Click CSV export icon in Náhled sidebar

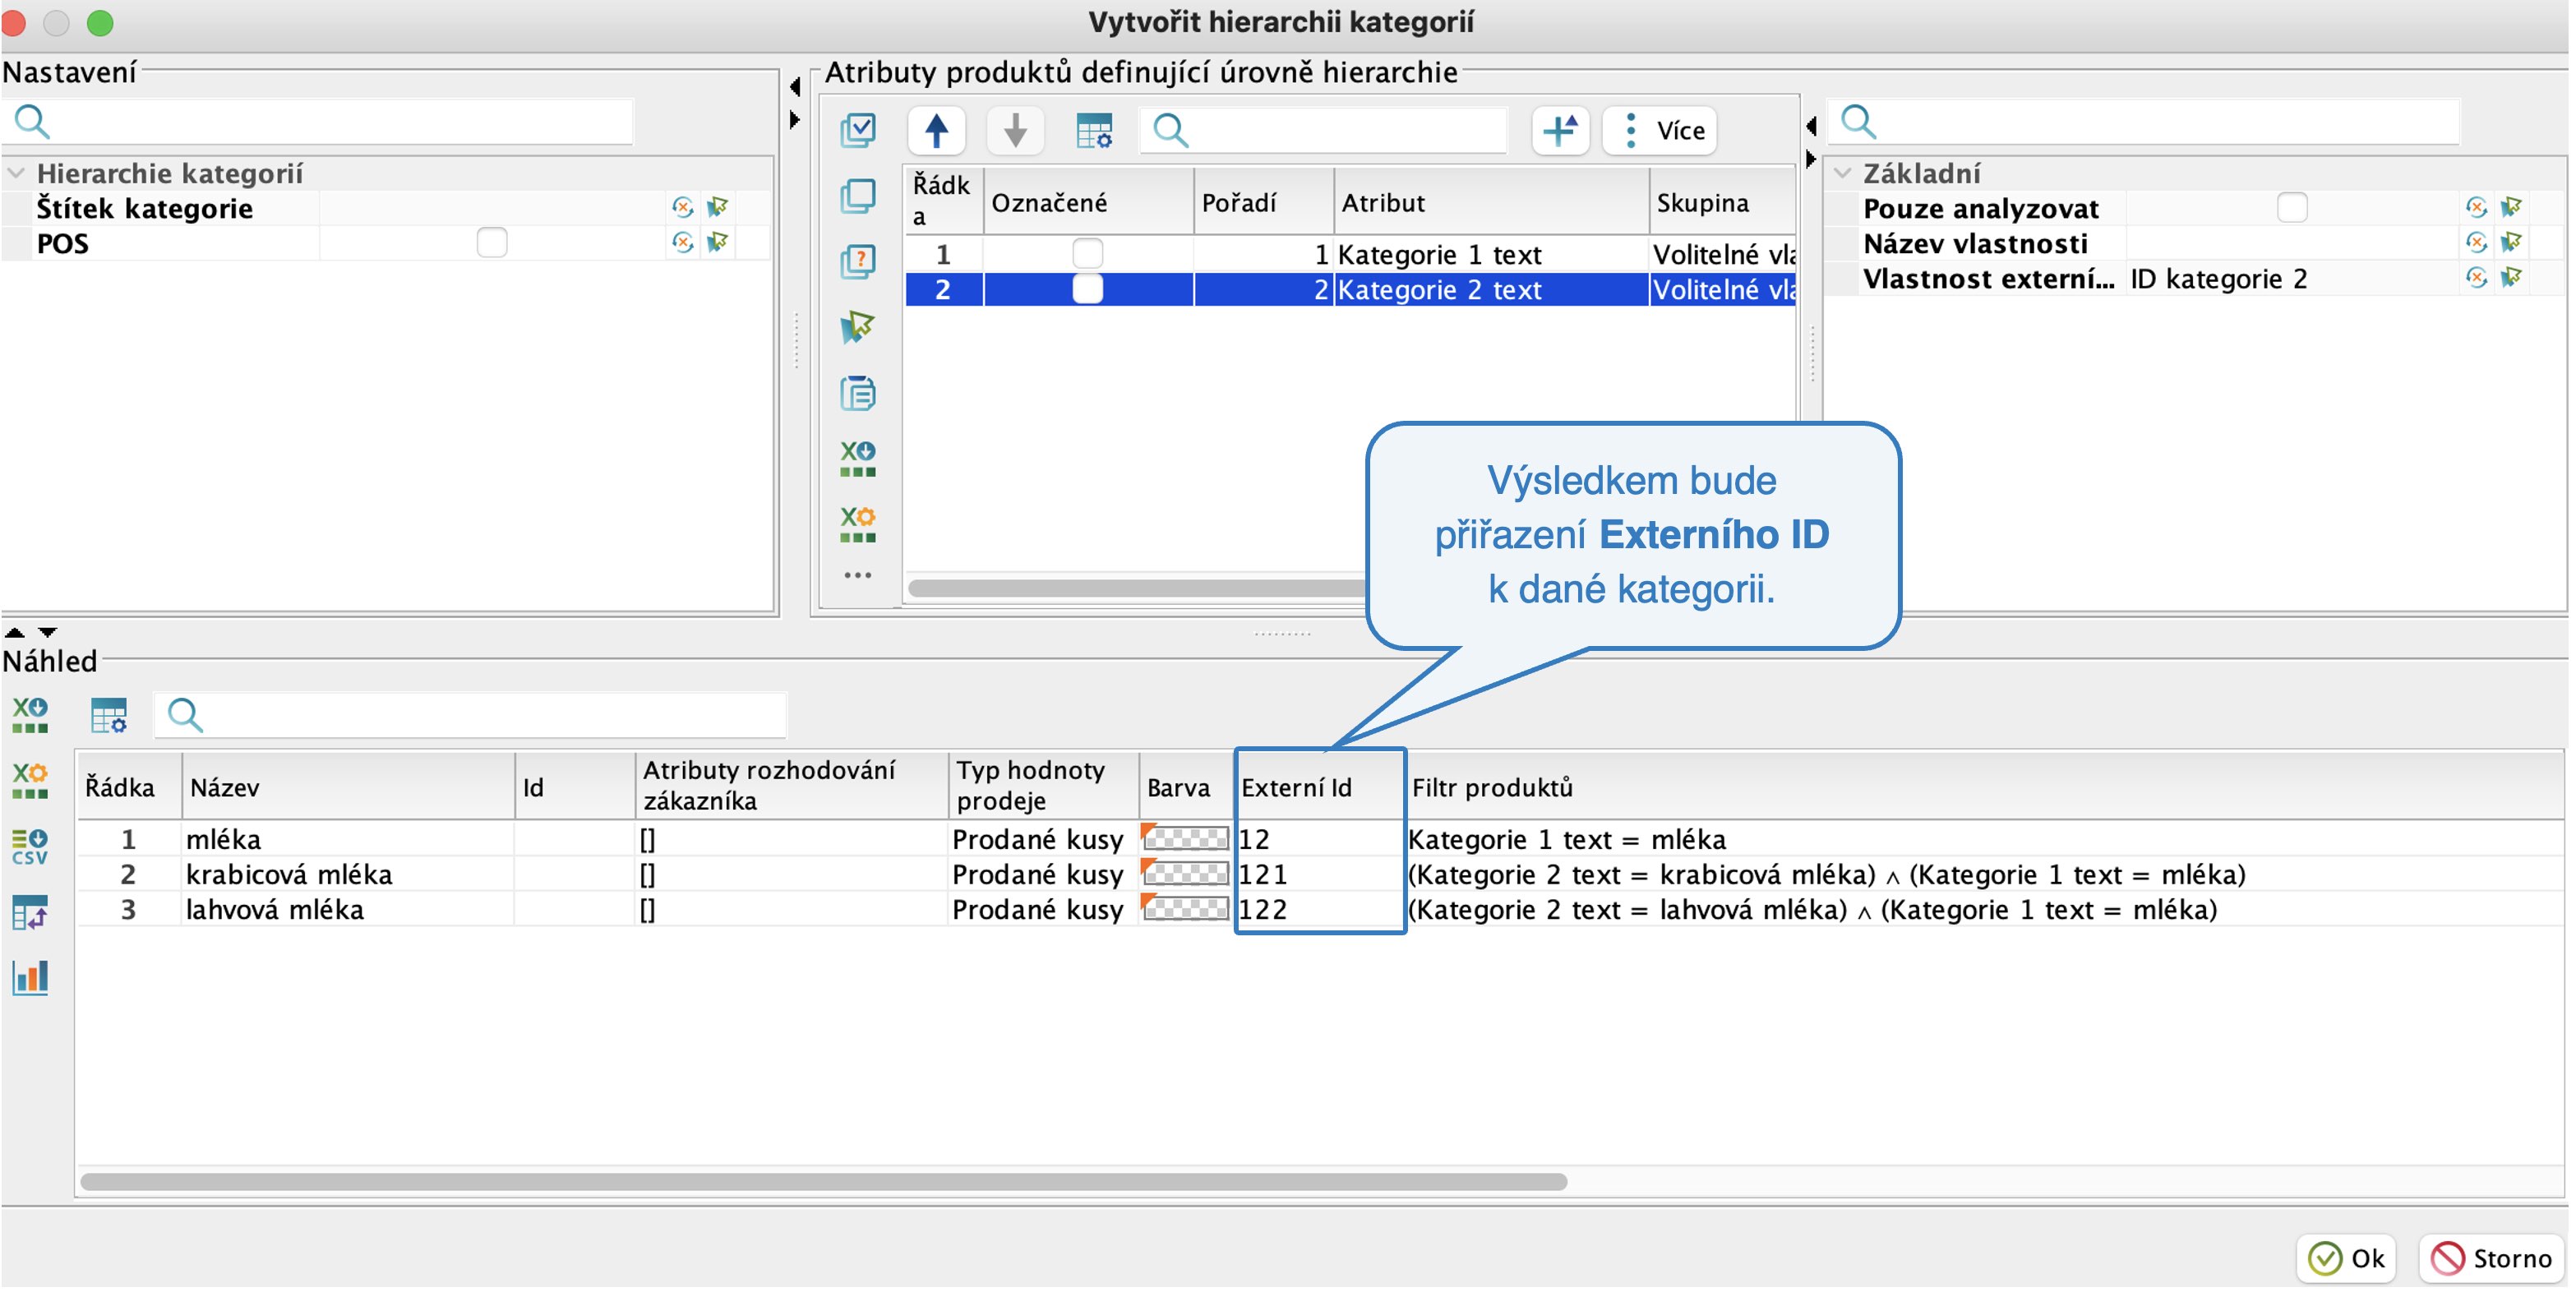point(30,846)
